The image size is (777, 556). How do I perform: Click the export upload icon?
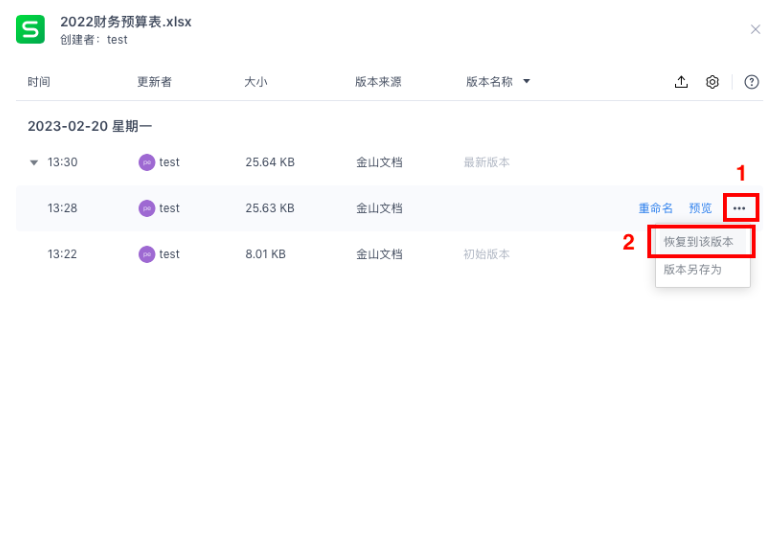681,82
